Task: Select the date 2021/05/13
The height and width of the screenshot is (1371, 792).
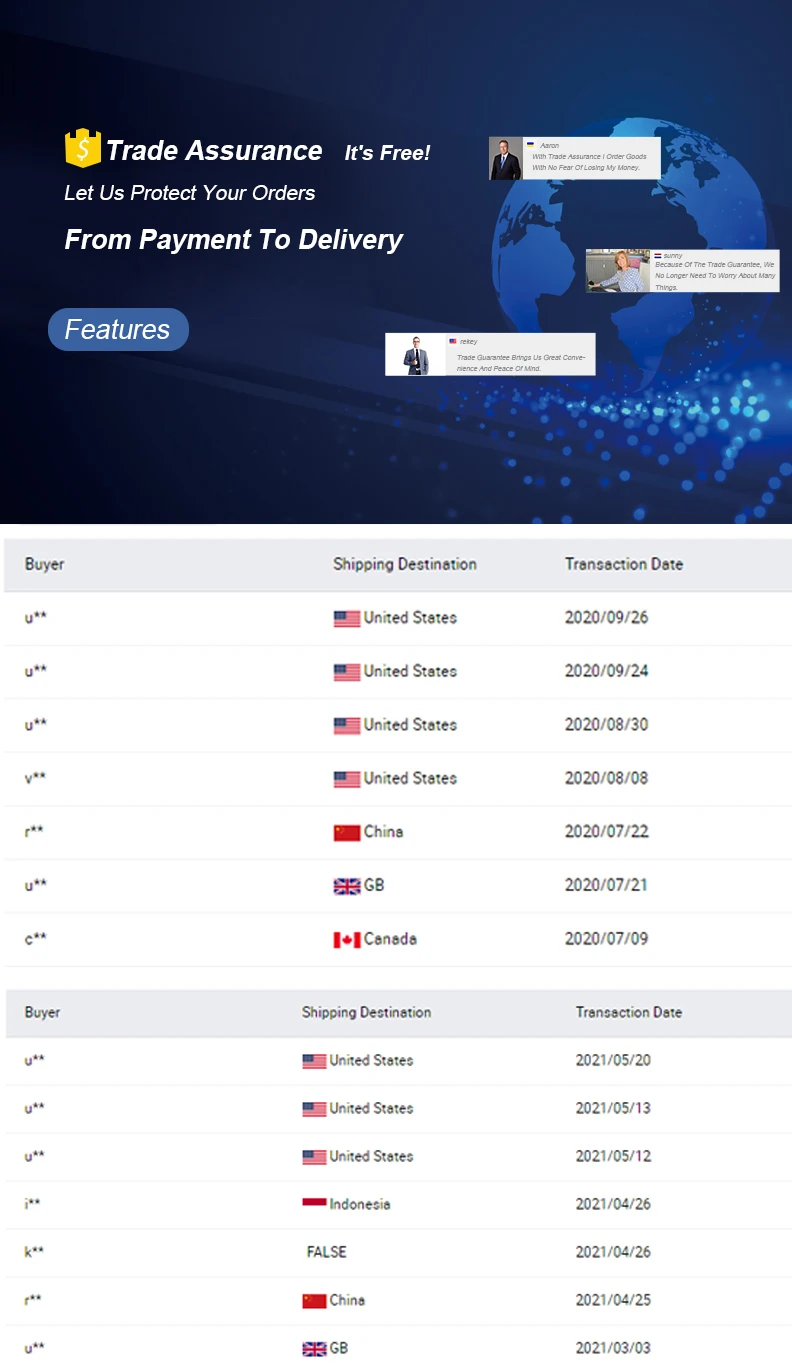Action: pyautogui.click(x=614, y=1108)
